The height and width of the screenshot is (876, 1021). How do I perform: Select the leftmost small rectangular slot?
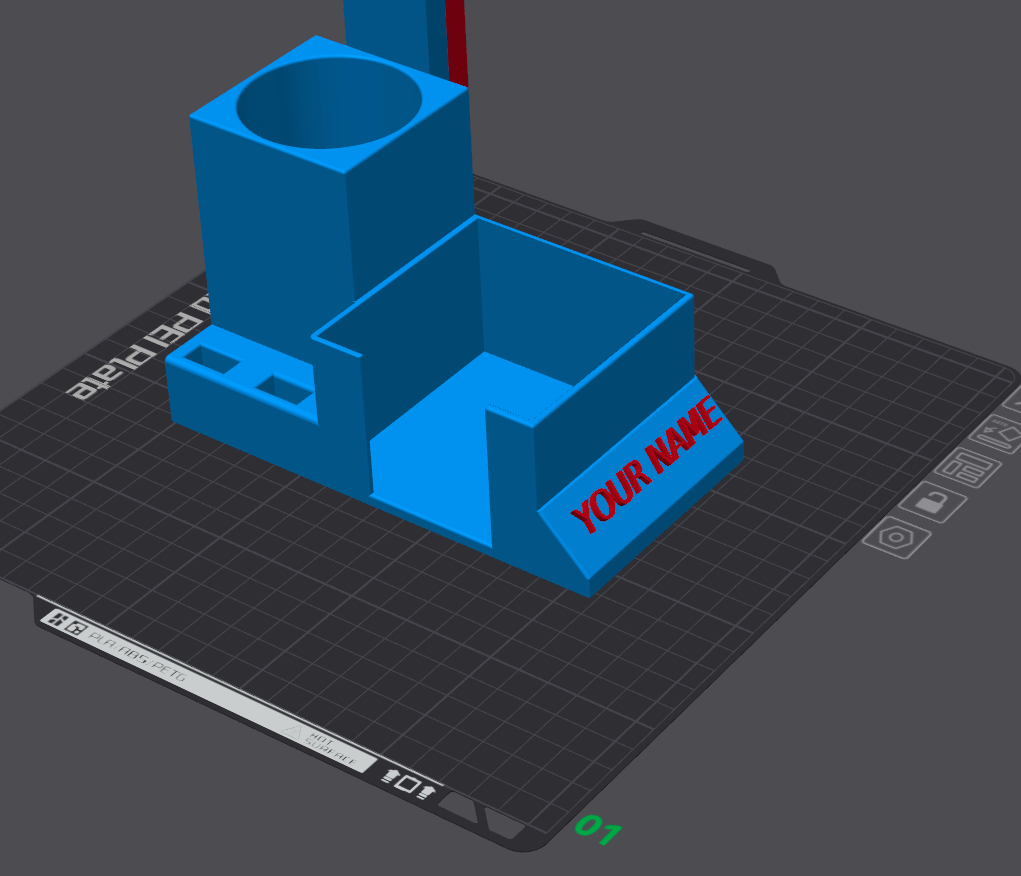pos(210,358)
